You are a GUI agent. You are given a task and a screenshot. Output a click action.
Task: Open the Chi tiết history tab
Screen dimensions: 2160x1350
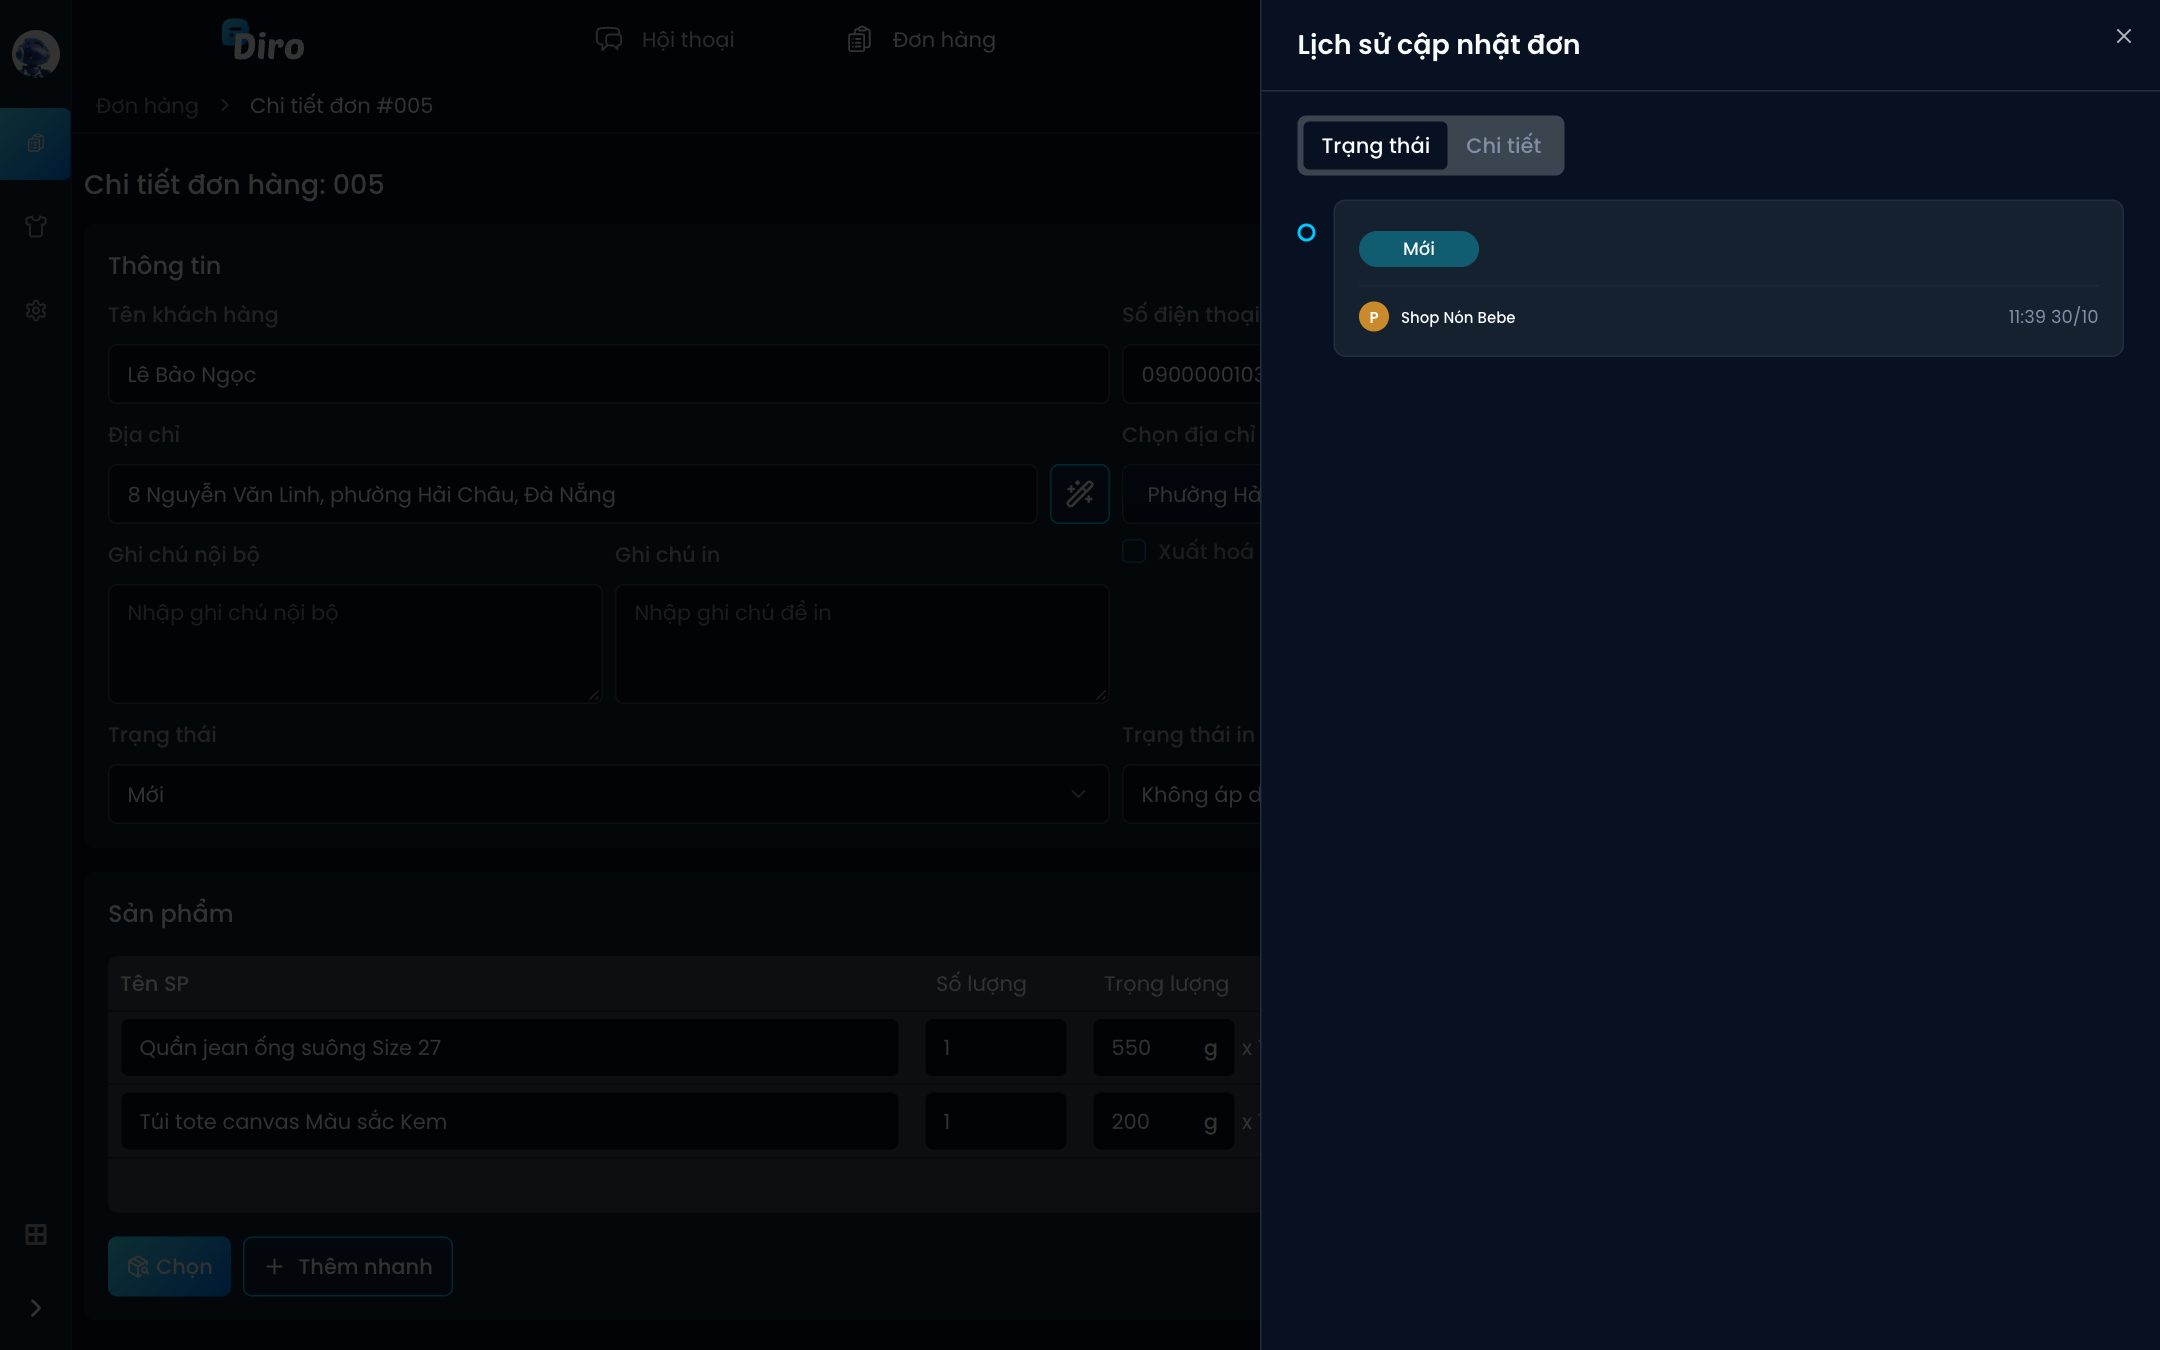[x=1503, y=146]
